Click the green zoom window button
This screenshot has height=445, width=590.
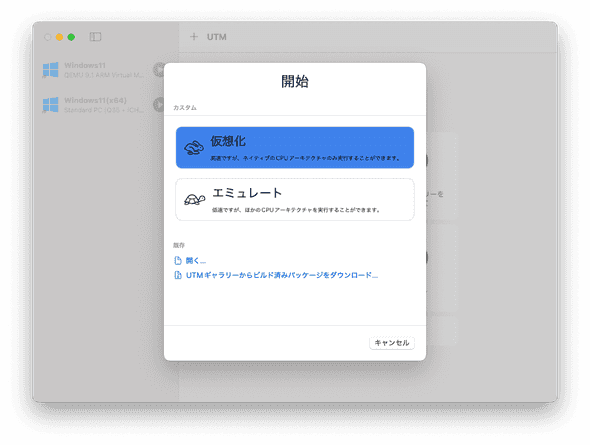click(x=71, y=37)
